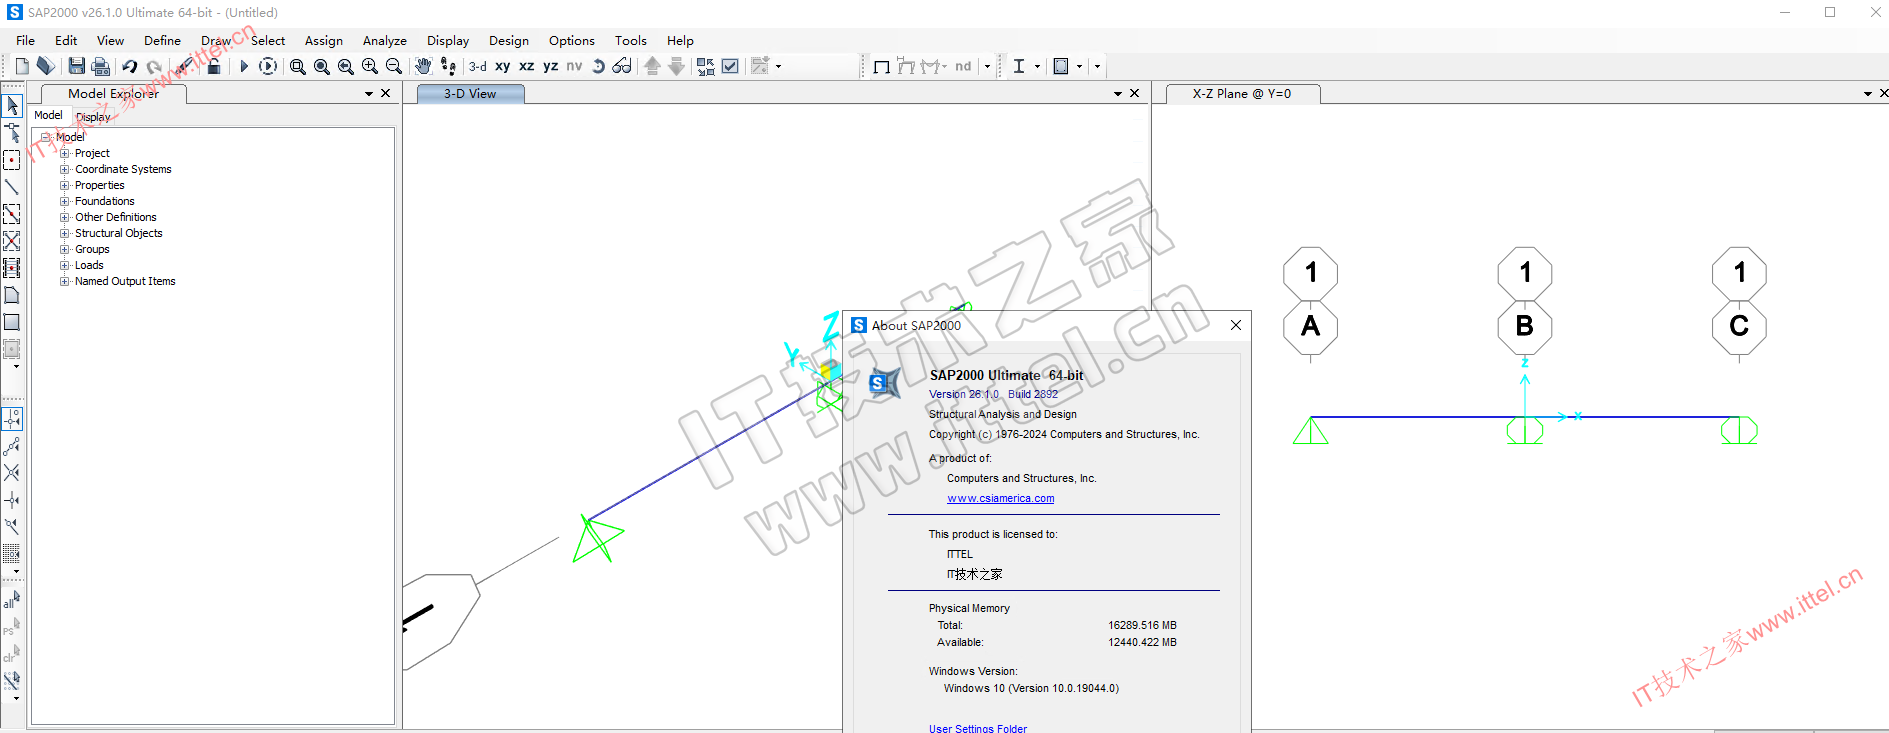This screenshot has width=1889, height=733.
Task: Expand the Structural Objects tree node
Action: pos(64,233)
